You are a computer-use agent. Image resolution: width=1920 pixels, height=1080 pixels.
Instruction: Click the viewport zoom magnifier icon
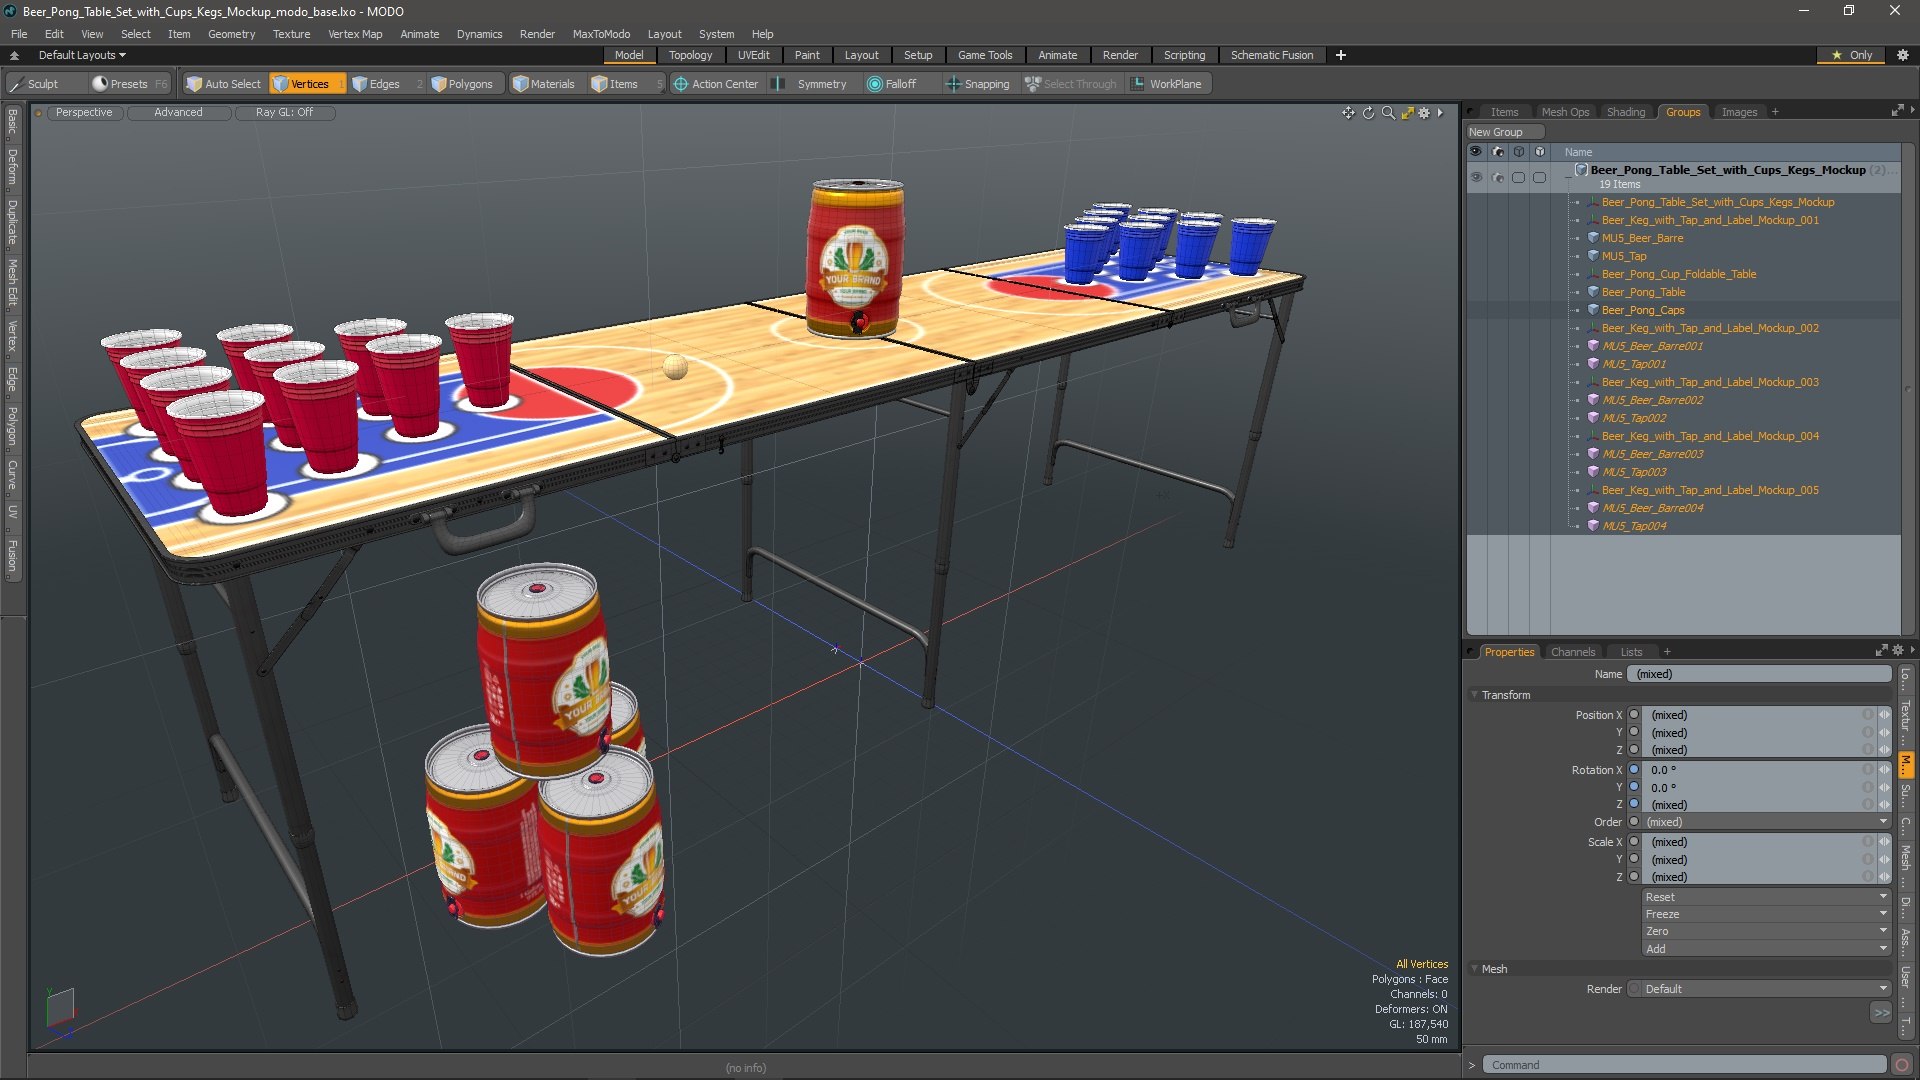[x=1388, y=113]
